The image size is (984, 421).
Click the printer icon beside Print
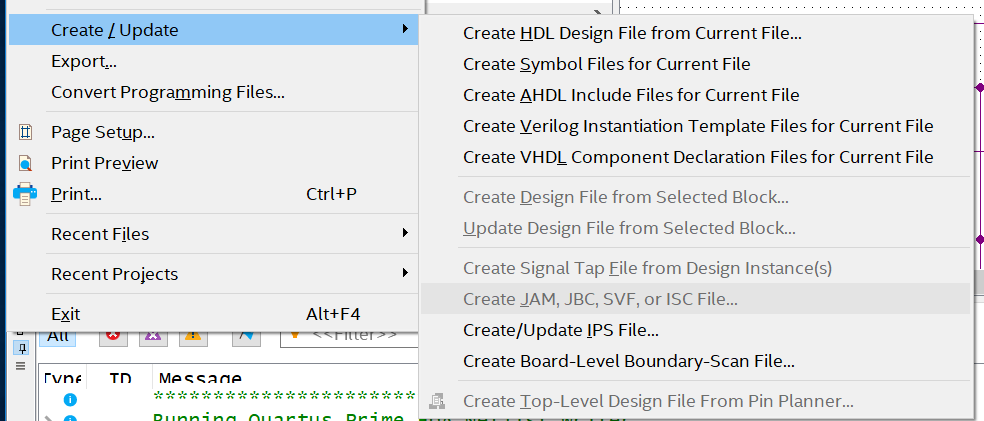(25, 195)
